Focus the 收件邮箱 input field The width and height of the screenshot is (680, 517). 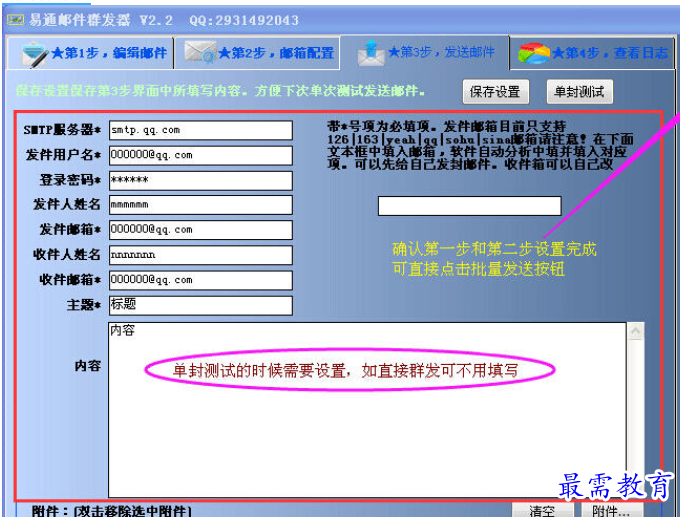[201, 280]
